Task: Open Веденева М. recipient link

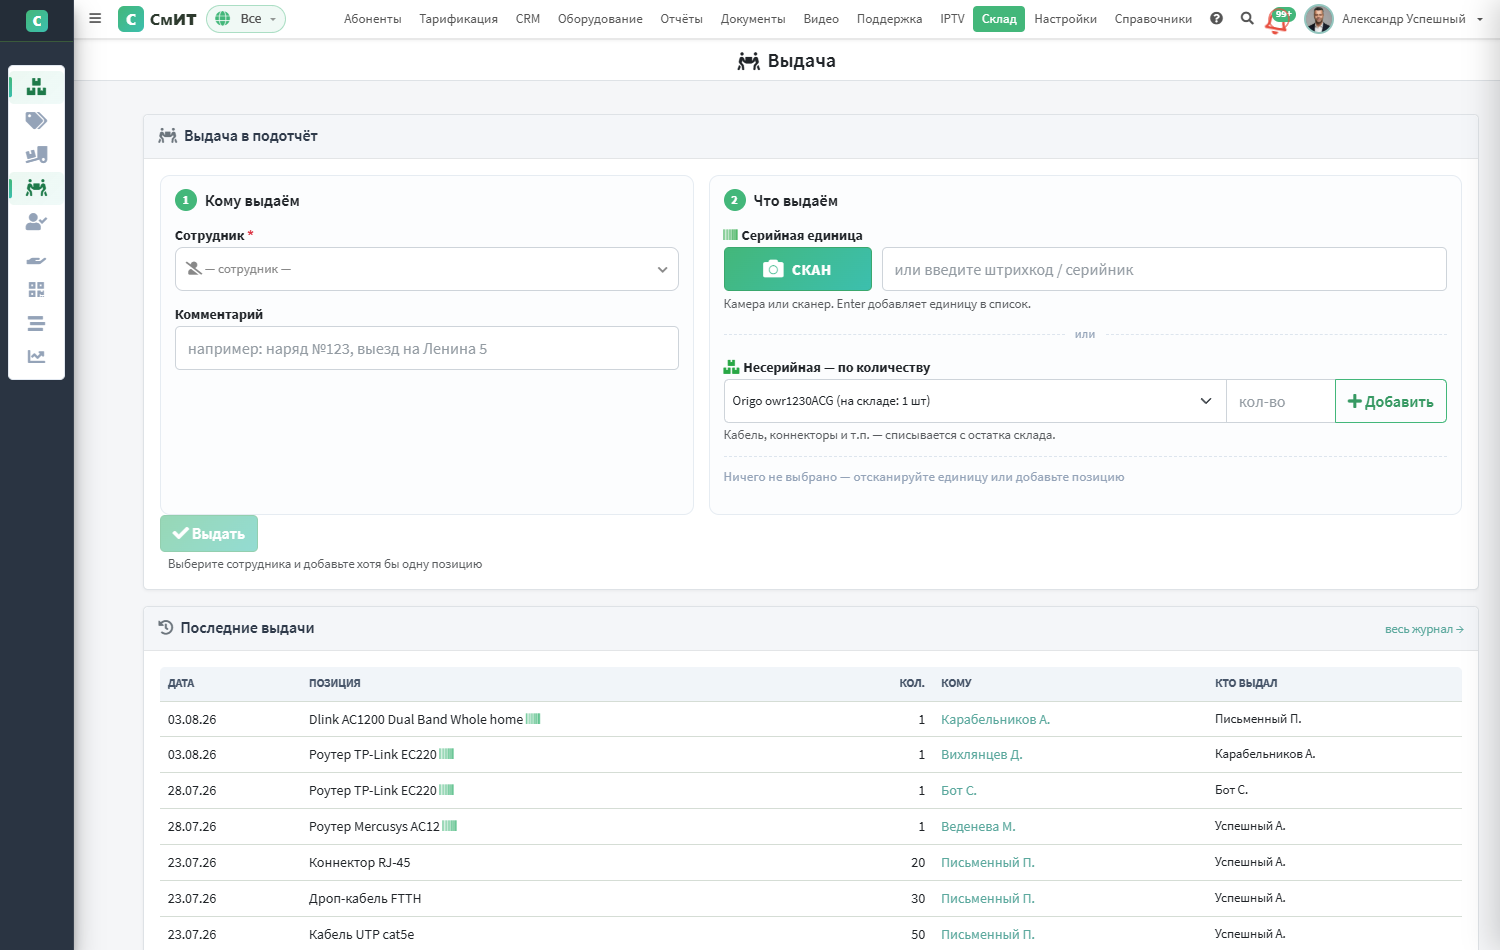Action: [978, 826]
